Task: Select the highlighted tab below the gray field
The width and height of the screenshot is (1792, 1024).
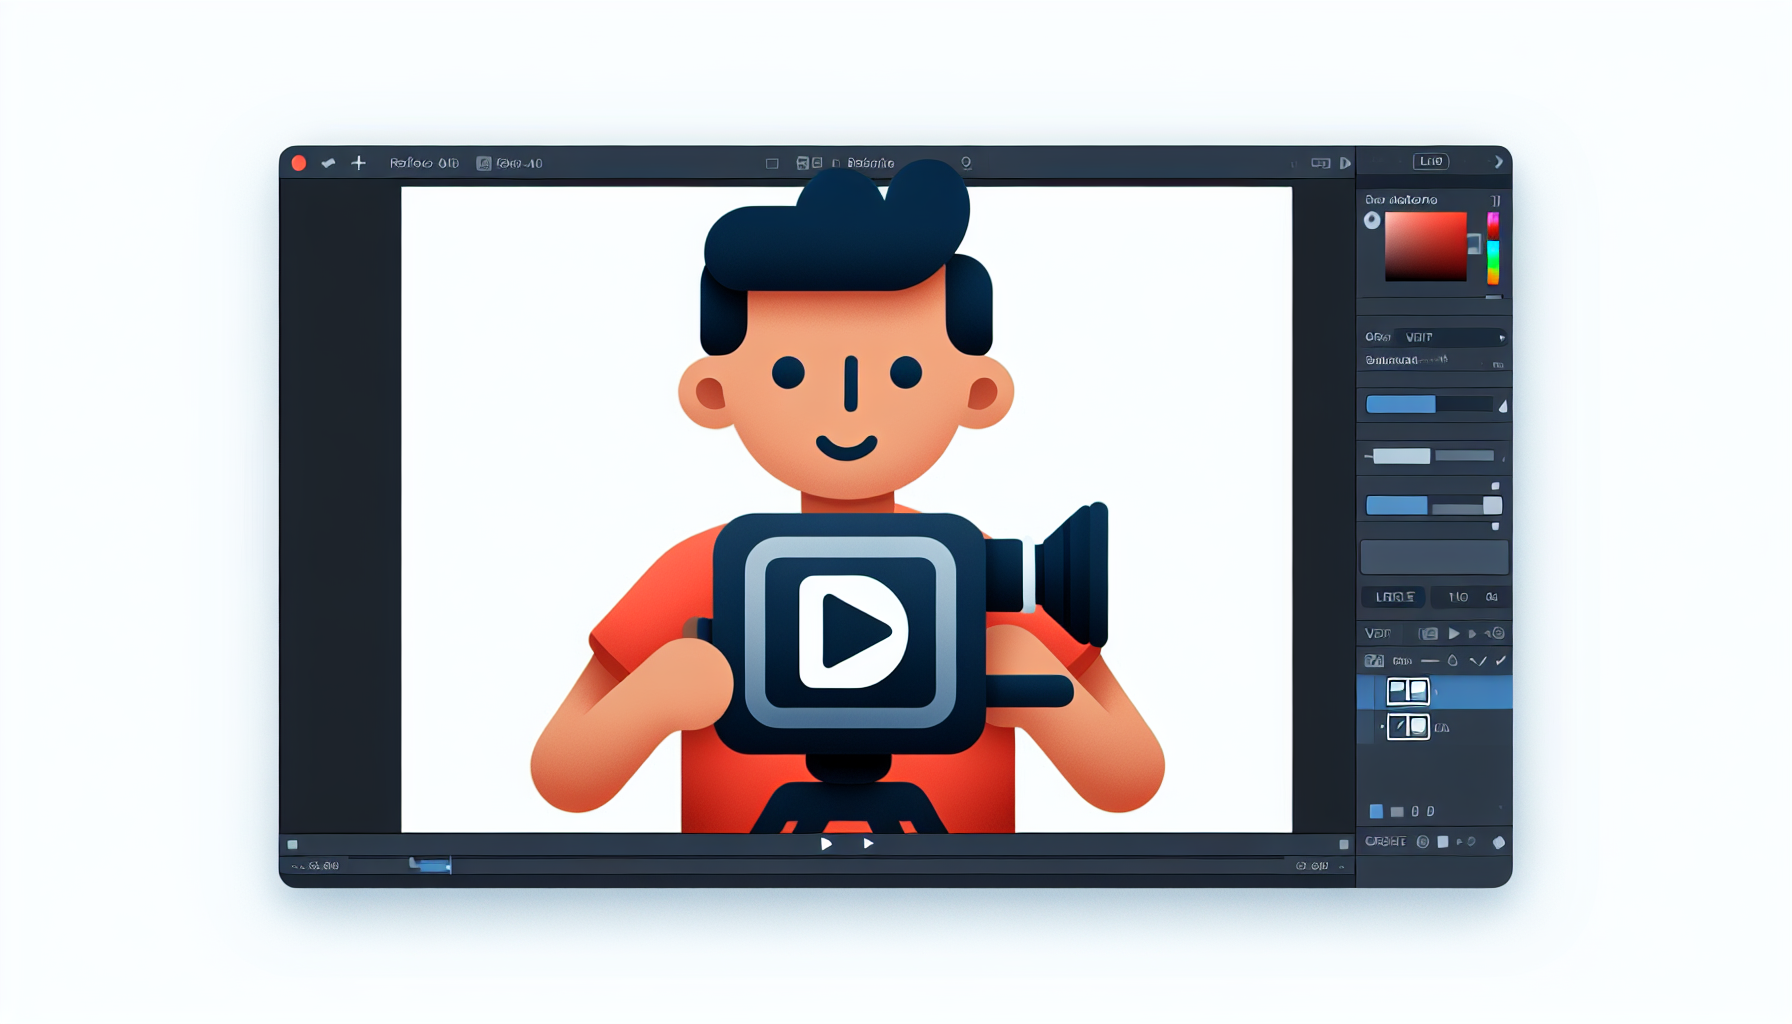Action: pos(1394,597)
